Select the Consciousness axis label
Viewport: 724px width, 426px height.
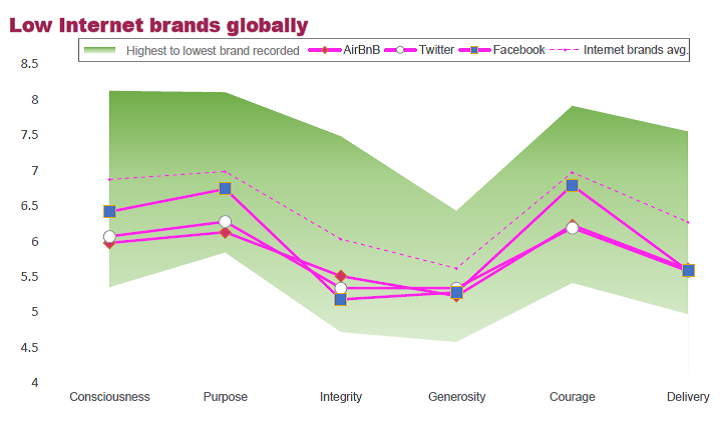pos(109,397)
